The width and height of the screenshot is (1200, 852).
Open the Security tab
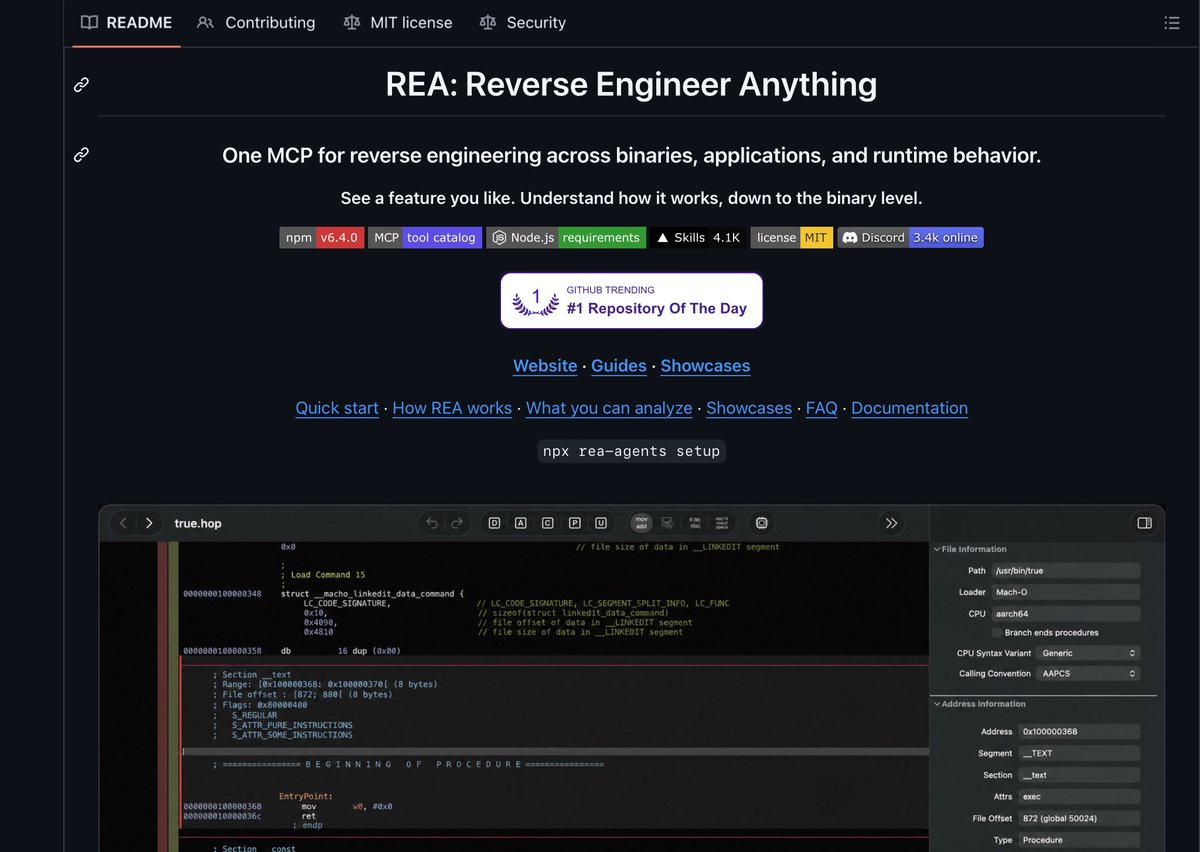coord(523,22)
